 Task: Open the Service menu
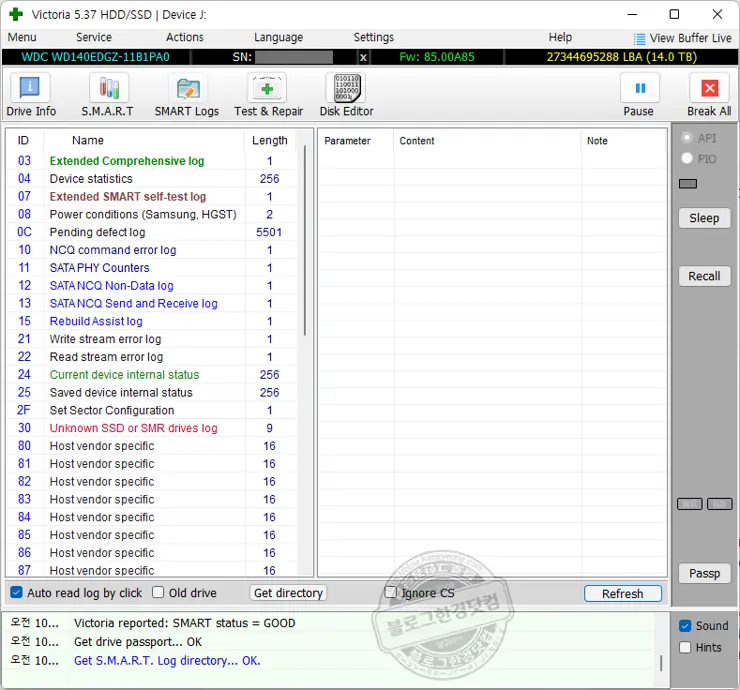94,37
